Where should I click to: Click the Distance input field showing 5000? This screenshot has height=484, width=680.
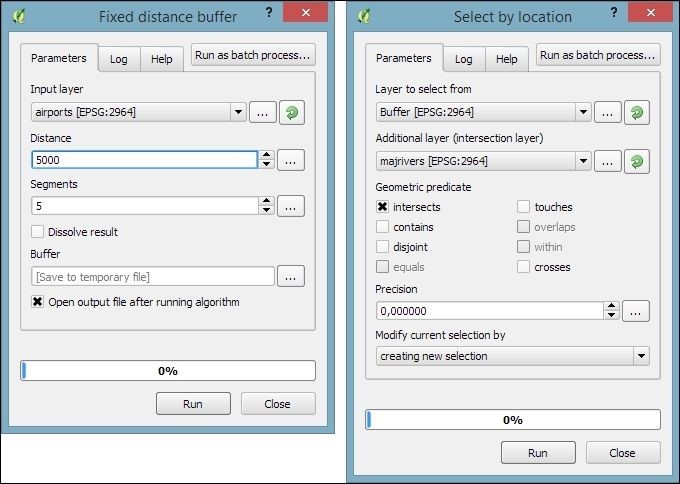(x=145, y=160)
